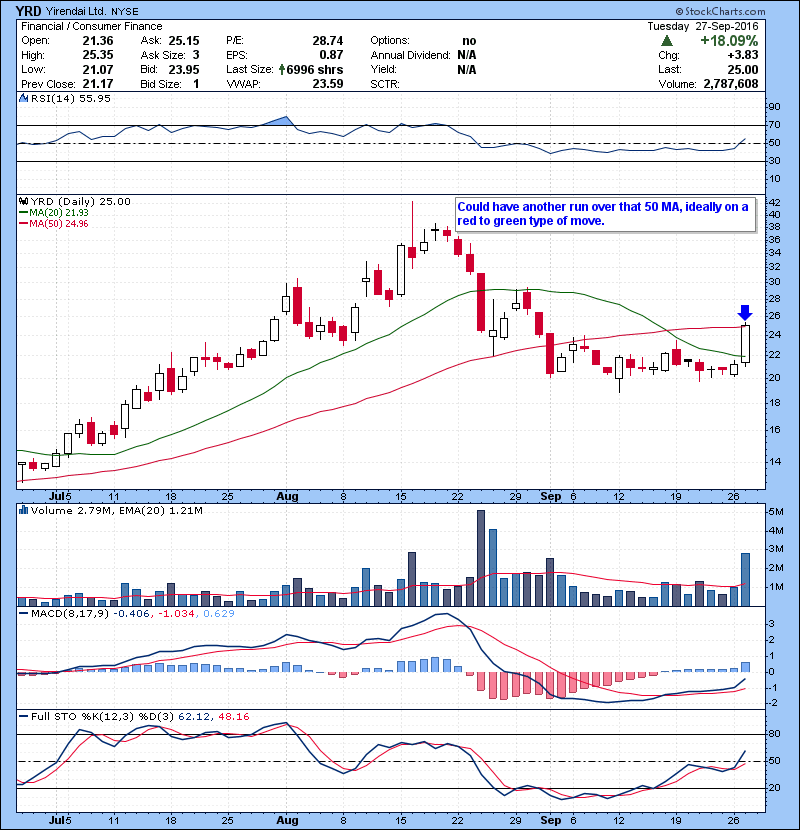The width and height of the screenshot is (800, 830).
Task: Click the MACD histogram value 0.629
Action: tap(219, 614)
